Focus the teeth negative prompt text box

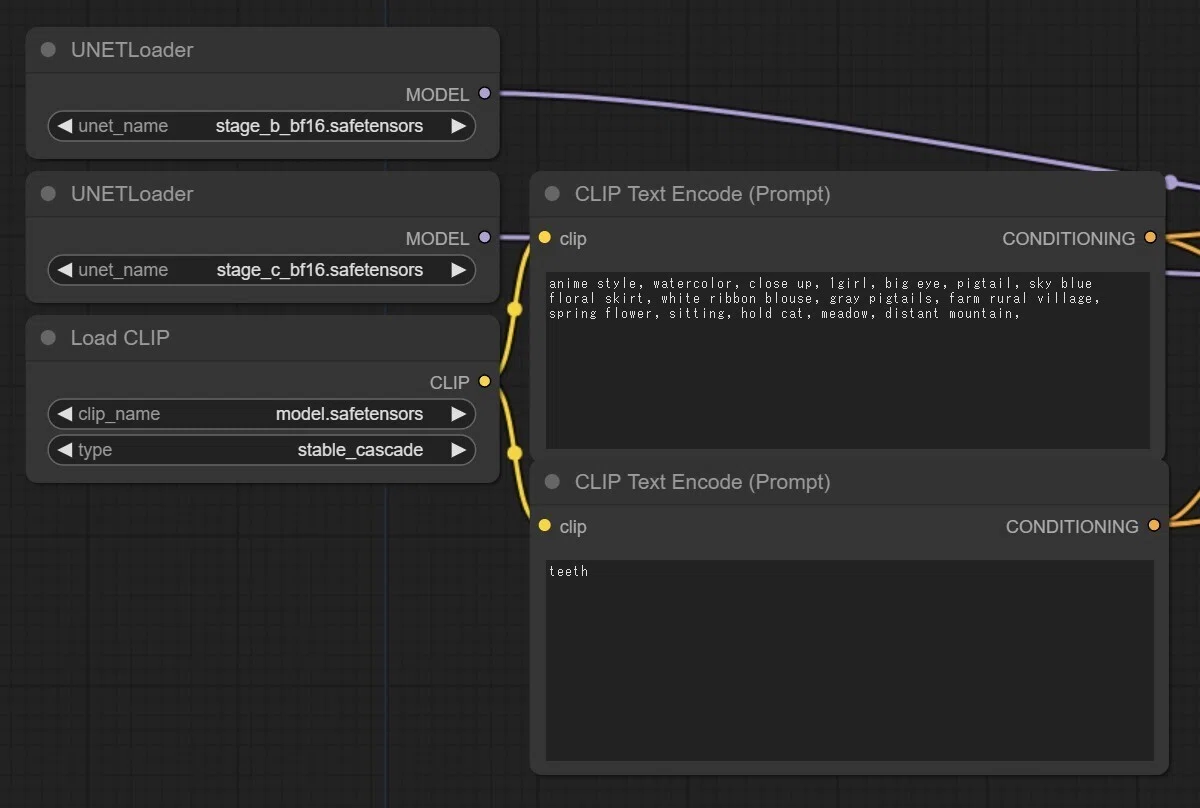[x=850, y=660]
